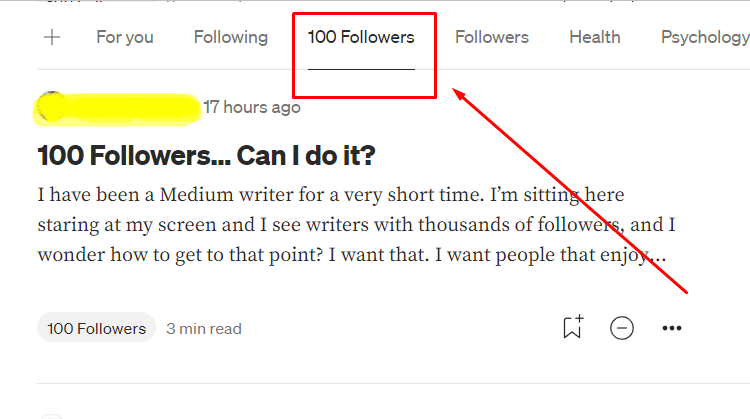Click the 17 hours ago timestamp

(252, 107)
